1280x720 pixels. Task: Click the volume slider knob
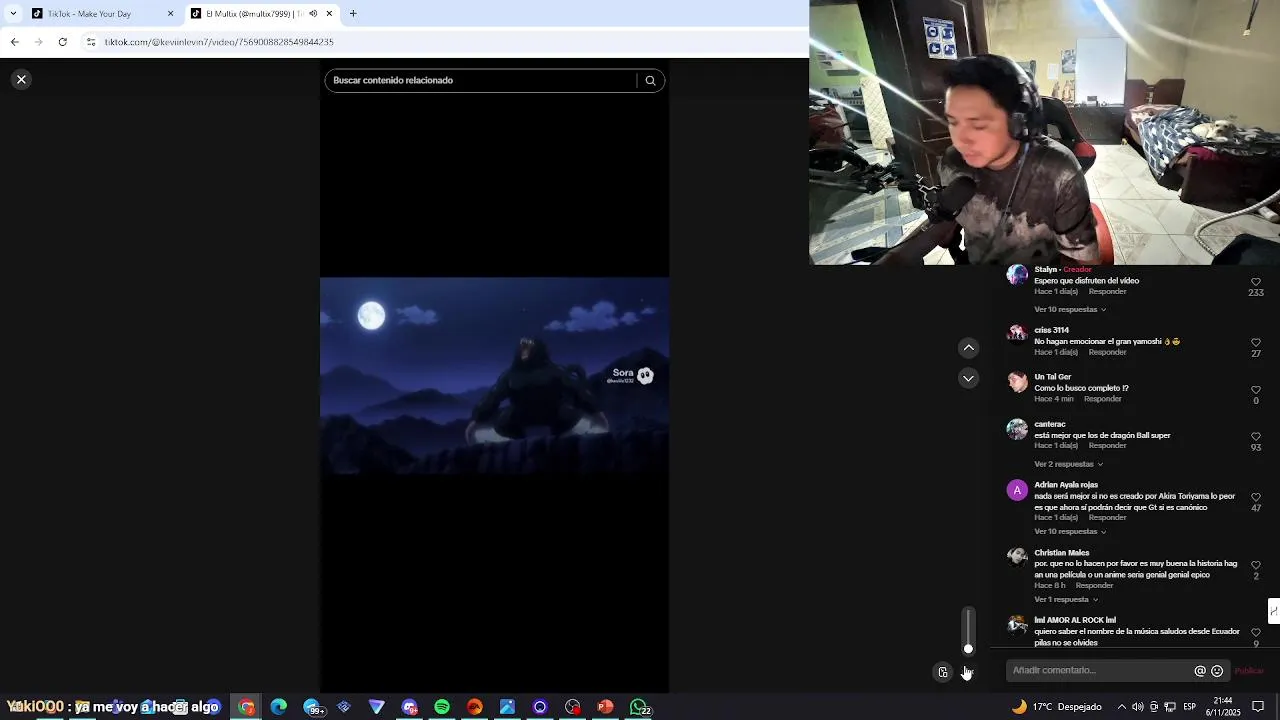pyautogui.click(x=968, y=649)
